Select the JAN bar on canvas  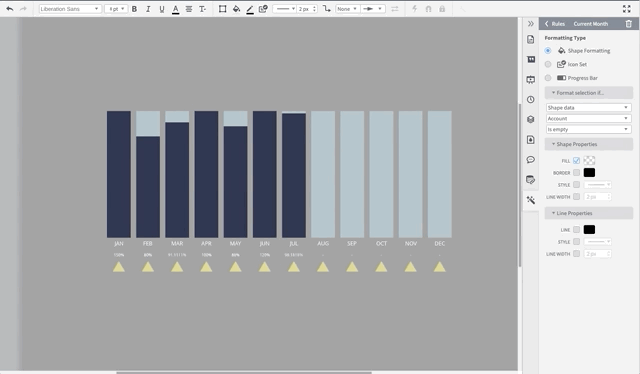tap(119, 174)
